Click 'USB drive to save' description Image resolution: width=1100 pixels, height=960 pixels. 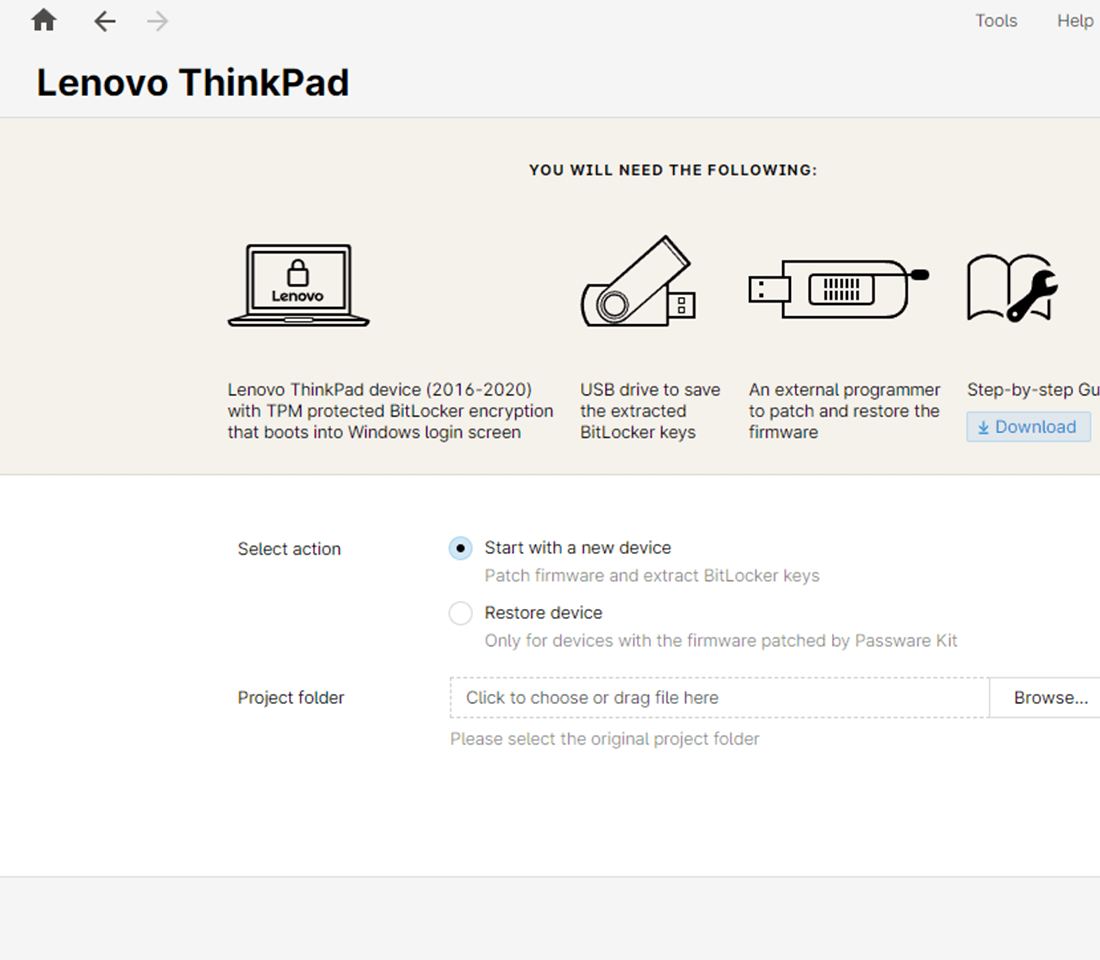(650, 411)
